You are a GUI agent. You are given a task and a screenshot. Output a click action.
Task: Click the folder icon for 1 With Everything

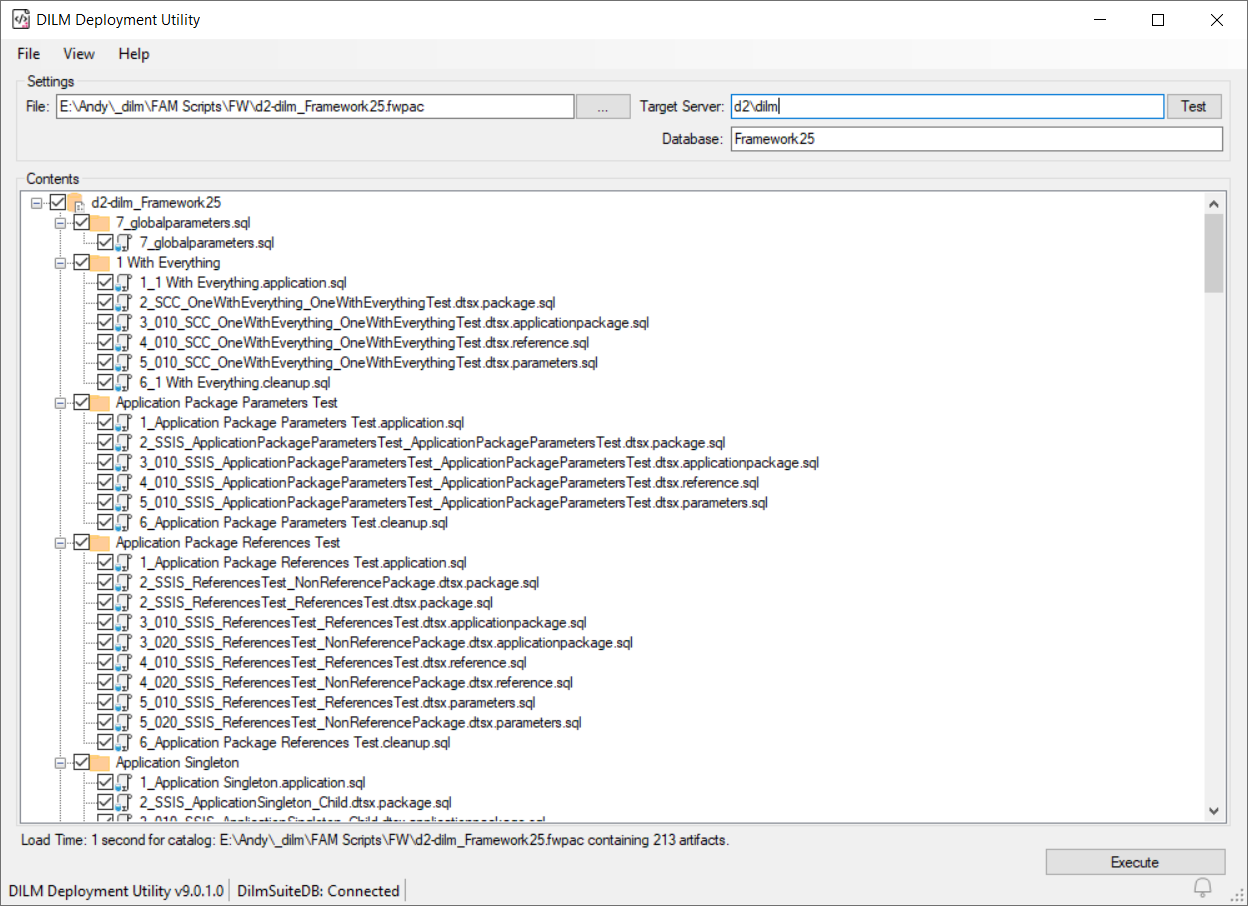point(100,263)
